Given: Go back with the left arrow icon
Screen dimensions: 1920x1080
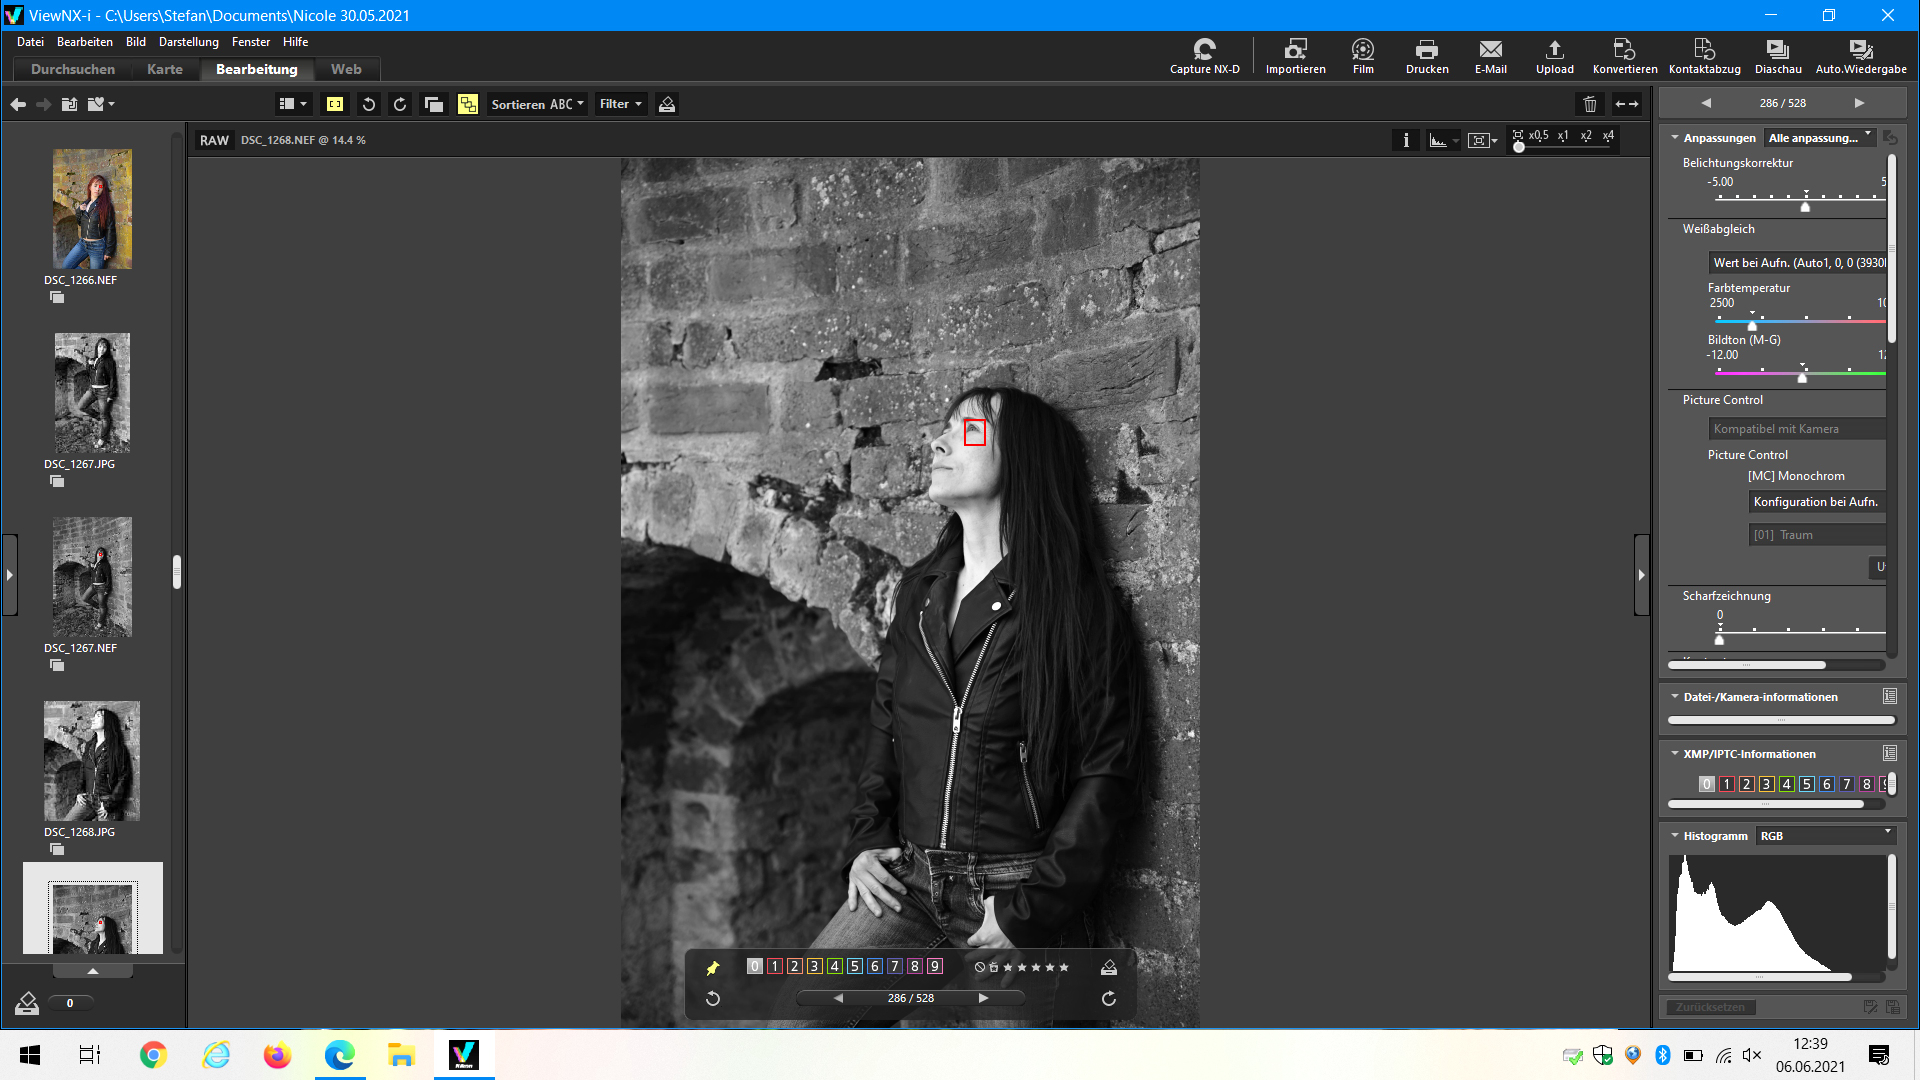Looking at the screenshot, I should 18,104.
